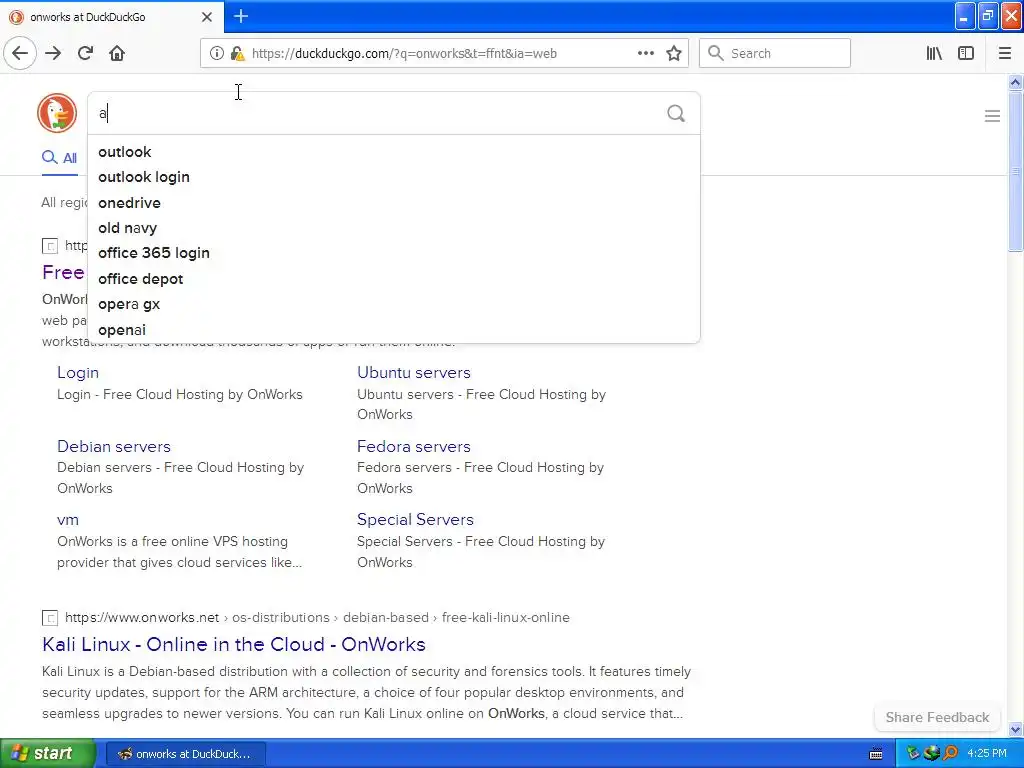Open the Library toolbar icon

(934, 54)
